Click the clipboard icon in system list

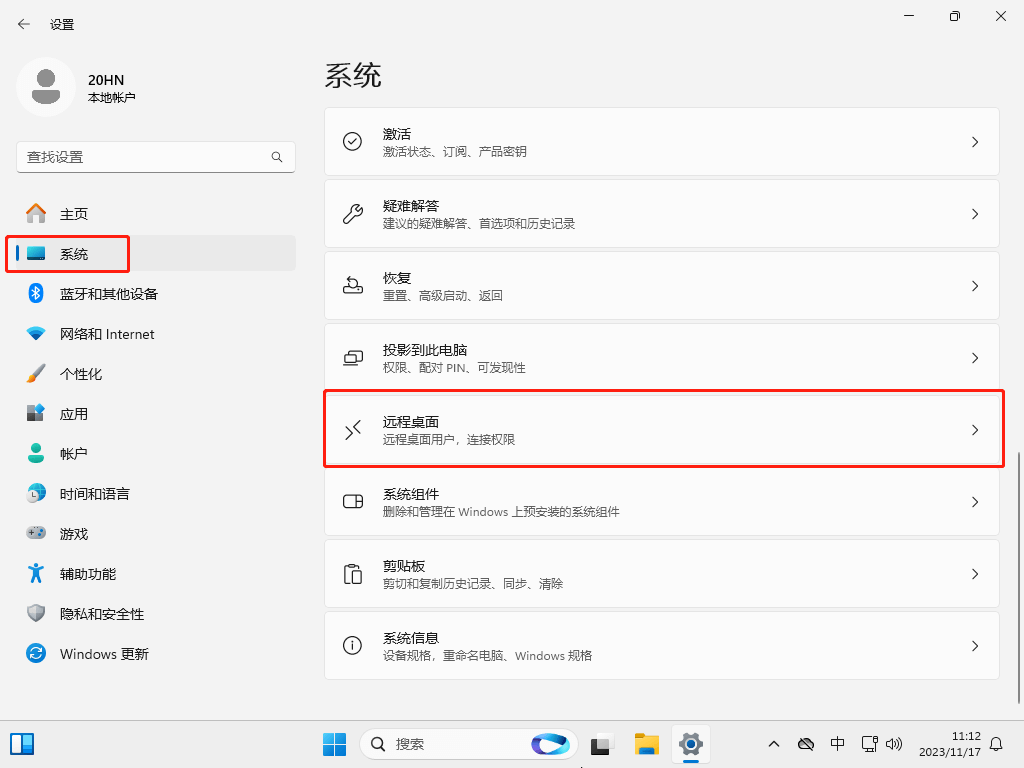point(352,574)
